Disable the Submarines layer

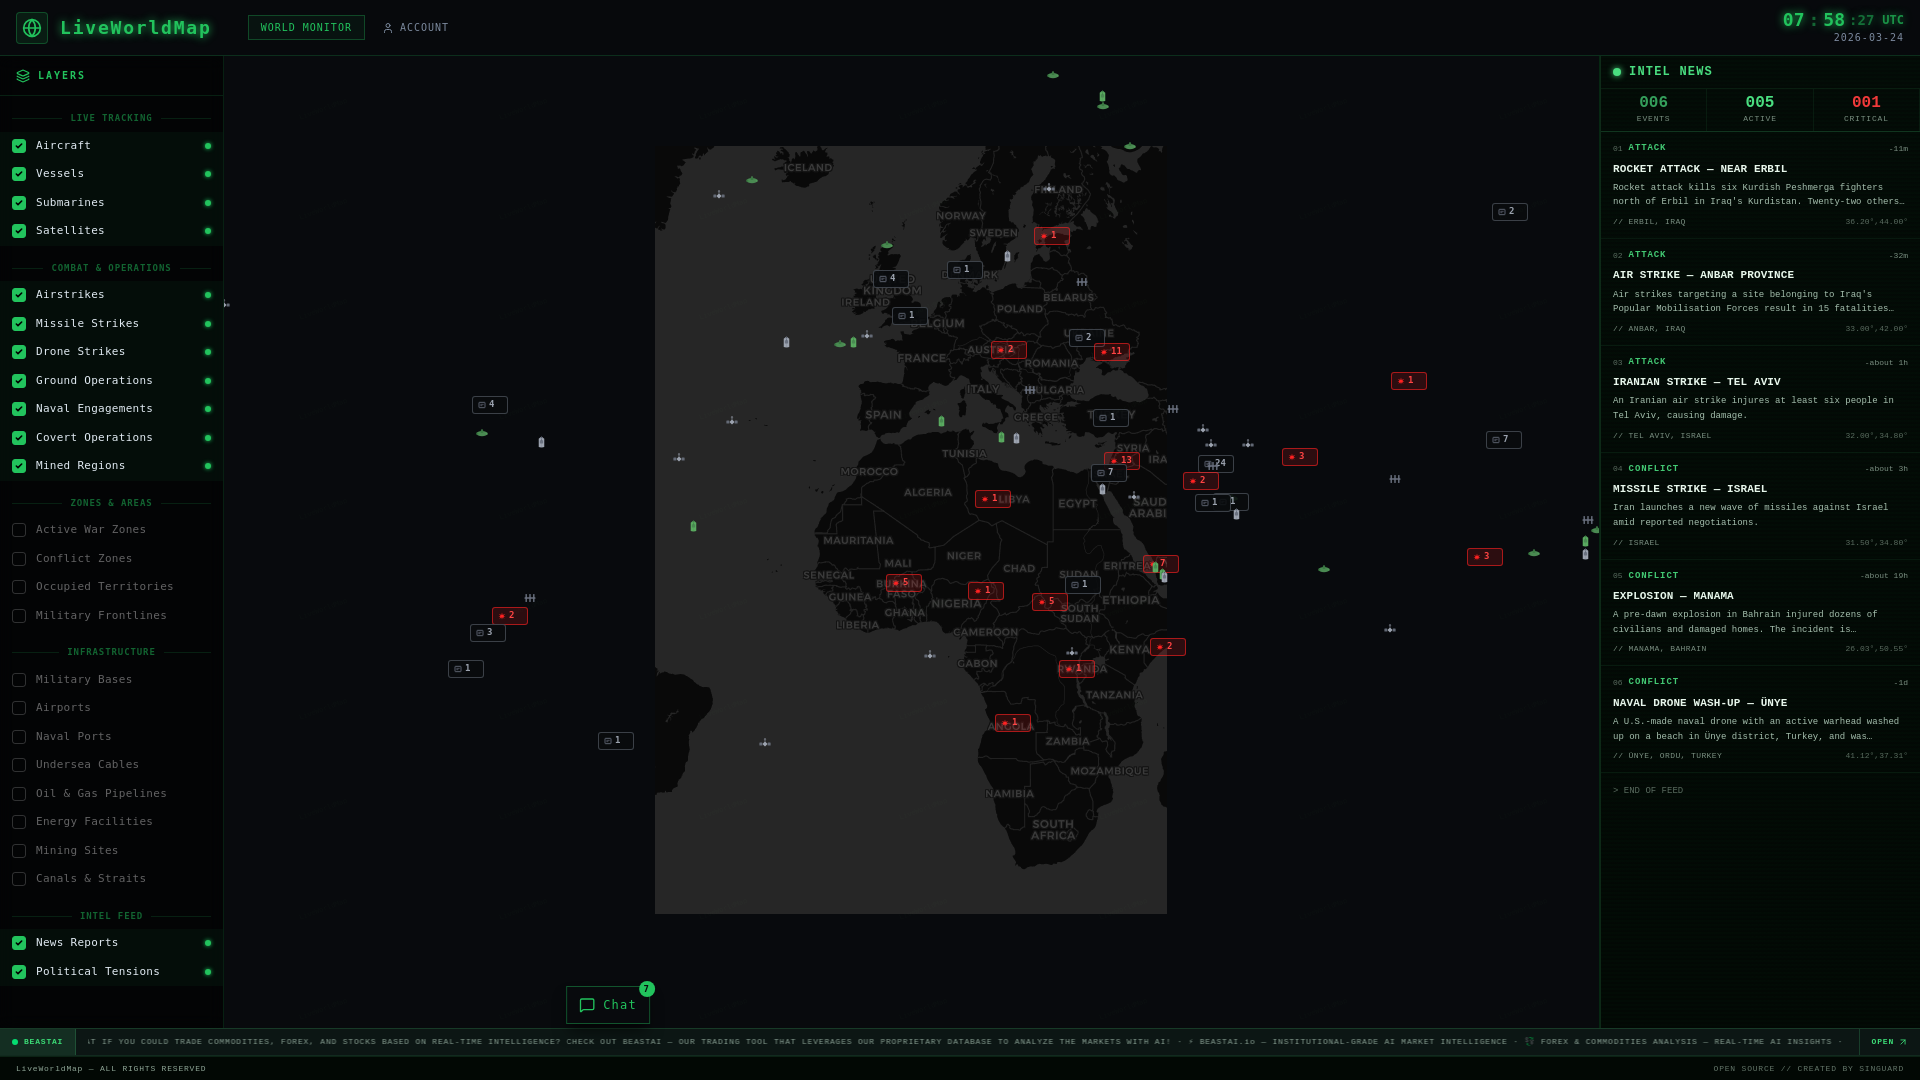(19, 203)
